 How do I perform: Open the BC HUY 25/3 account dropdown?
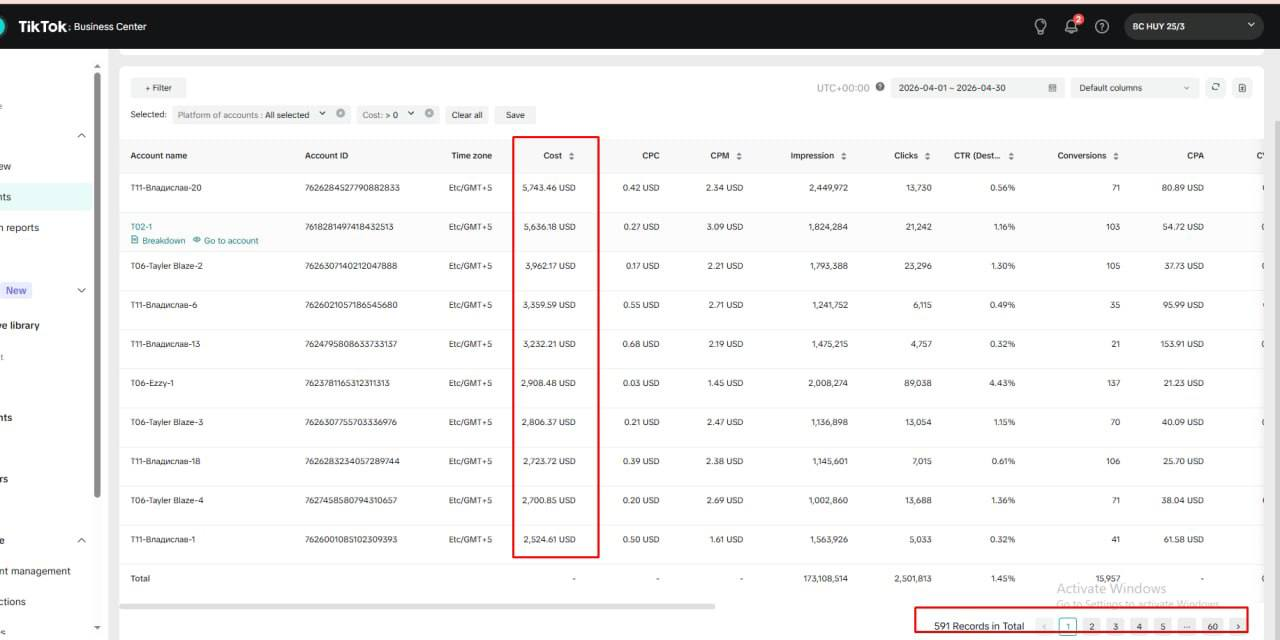point(1194,27)
